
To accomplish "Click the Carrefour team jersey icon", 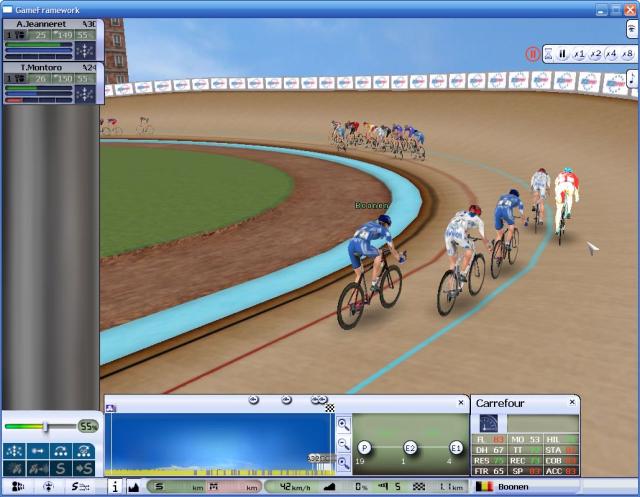I will coord(488,423).
